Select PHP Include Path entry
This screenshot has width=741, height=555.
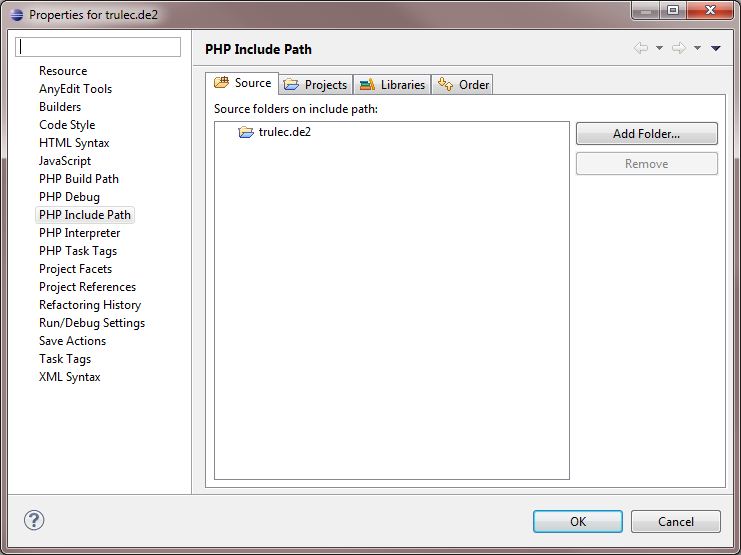(85, 215)
